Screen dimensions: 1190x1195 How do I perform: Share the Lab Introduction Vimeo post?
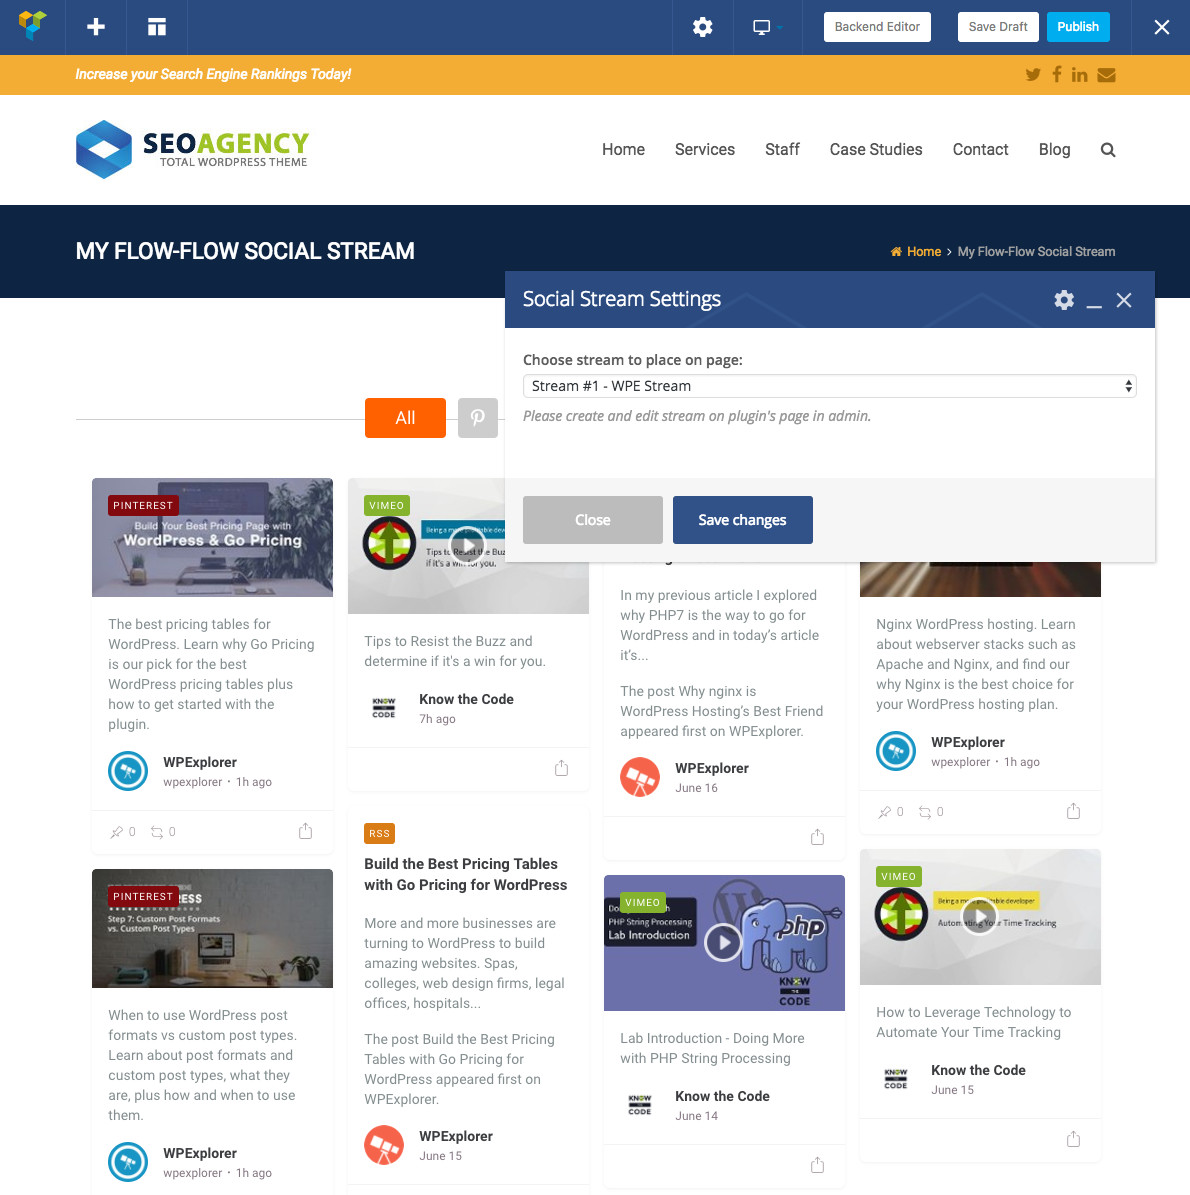click(817, 1165)
